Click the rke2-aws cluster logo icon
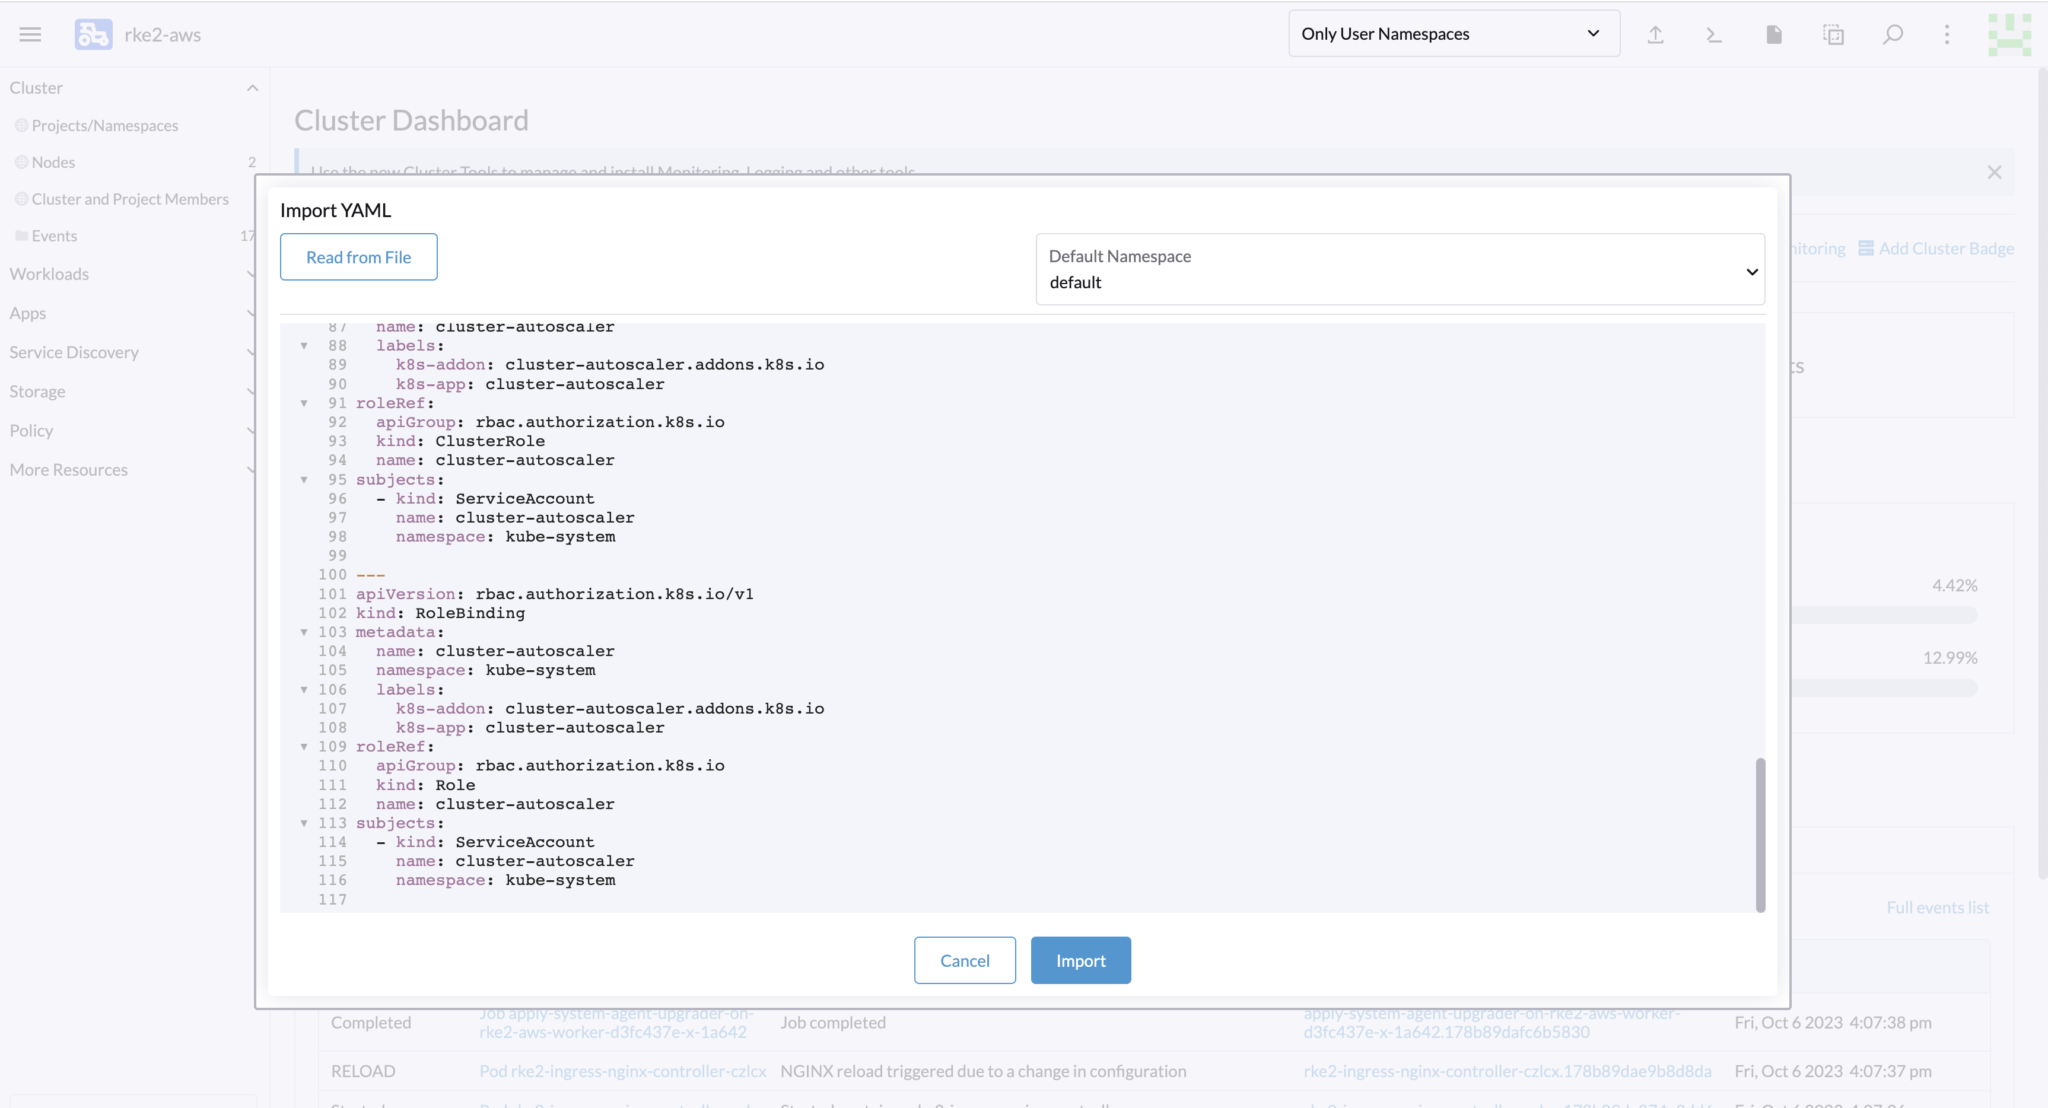 93,34
